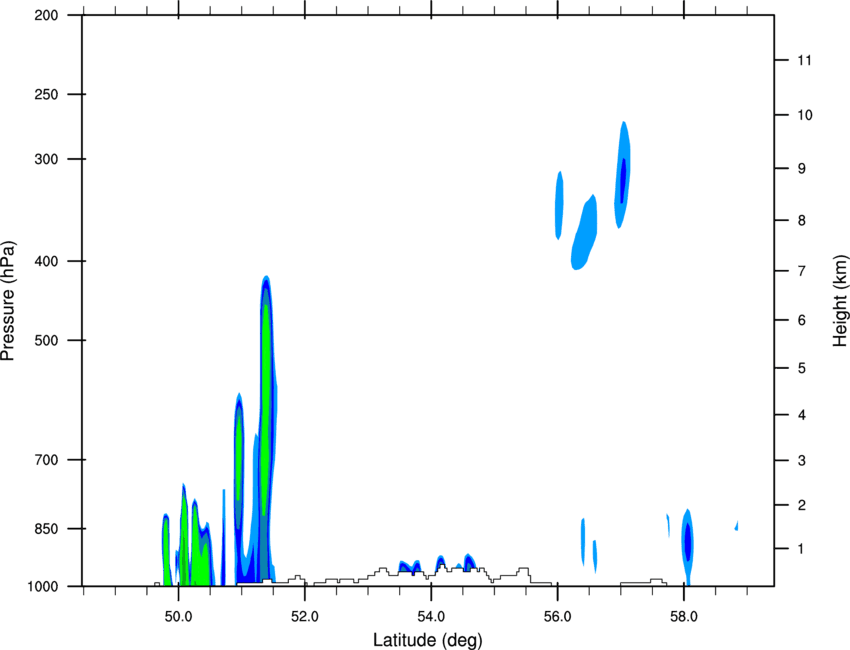The image size is (850, 650).
Task: Click the Height (km) axis title
Action: pyautogui.click(x=840, y=300)
